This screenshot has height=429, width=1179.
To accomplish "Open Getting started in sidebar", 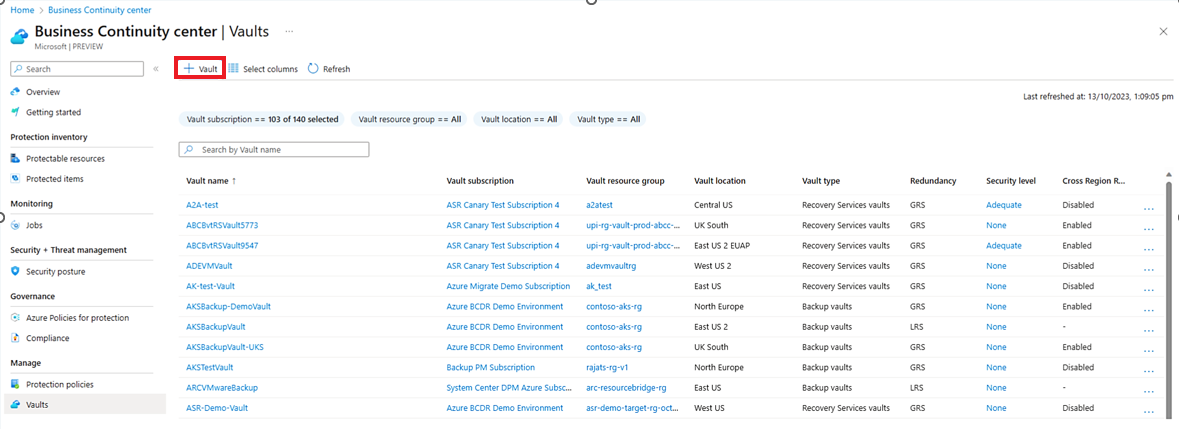I will [53, 112].
